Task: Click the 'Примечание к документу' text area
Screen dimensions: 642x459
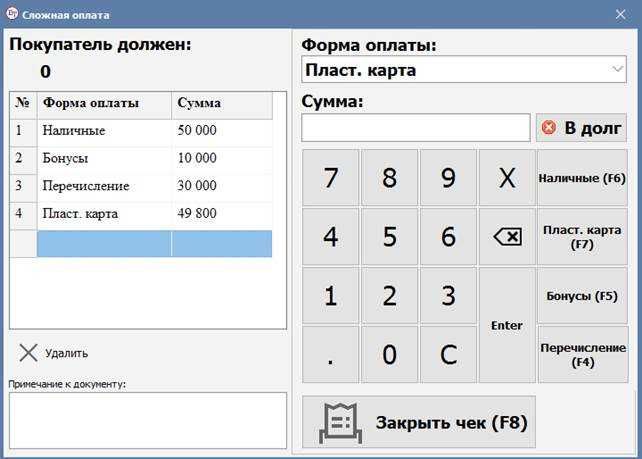Action: 148,421
